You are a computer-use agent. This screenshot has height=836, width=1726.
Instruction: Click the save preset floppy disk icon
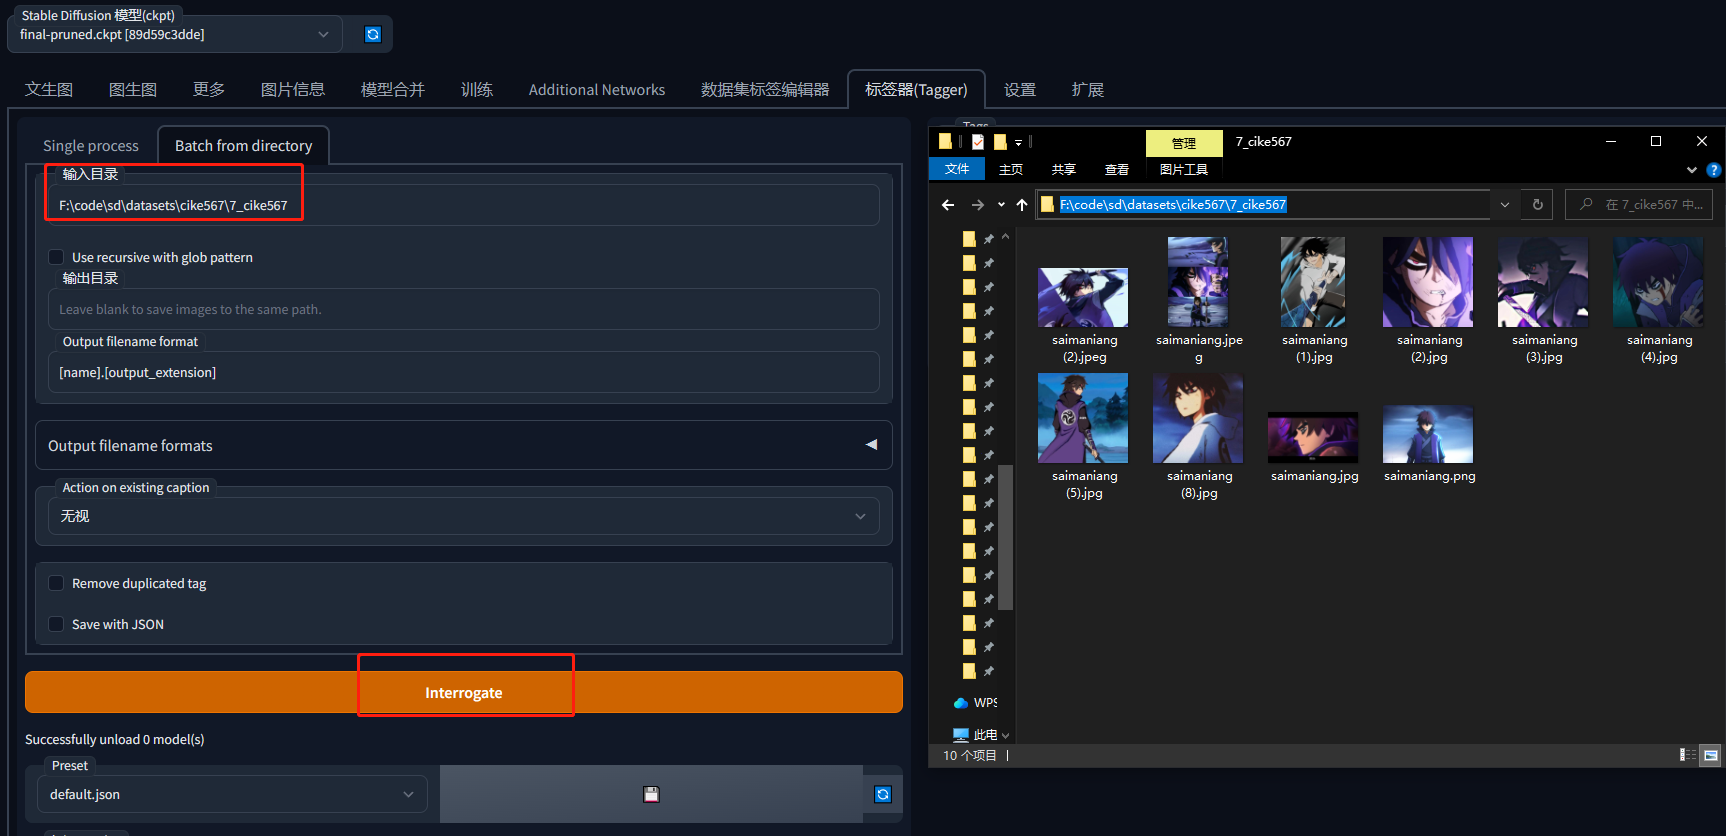651,794
